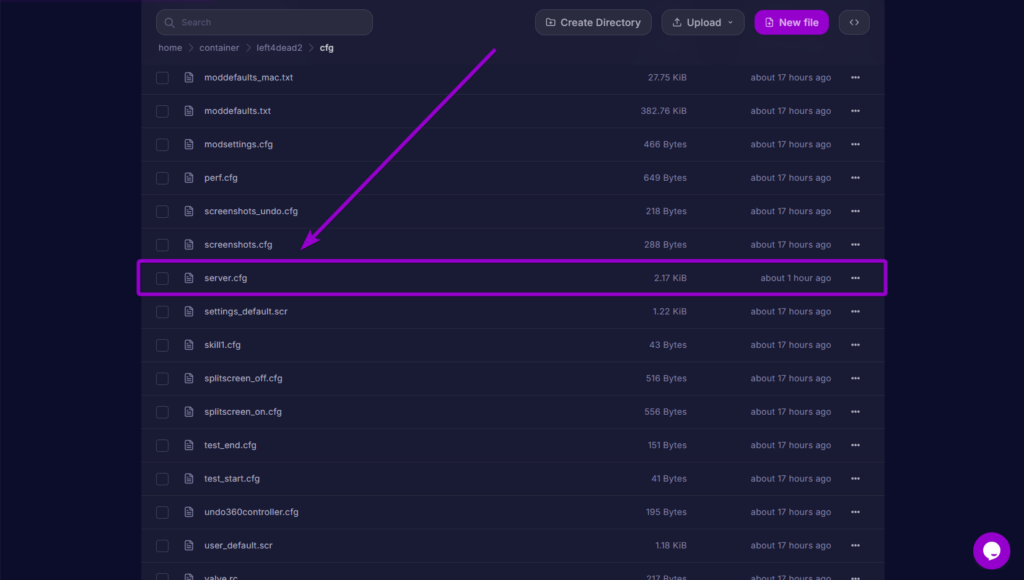Open the actions menu for server.cfg
The height and width of the screenshot is (580, 1024).
(855, 277)
